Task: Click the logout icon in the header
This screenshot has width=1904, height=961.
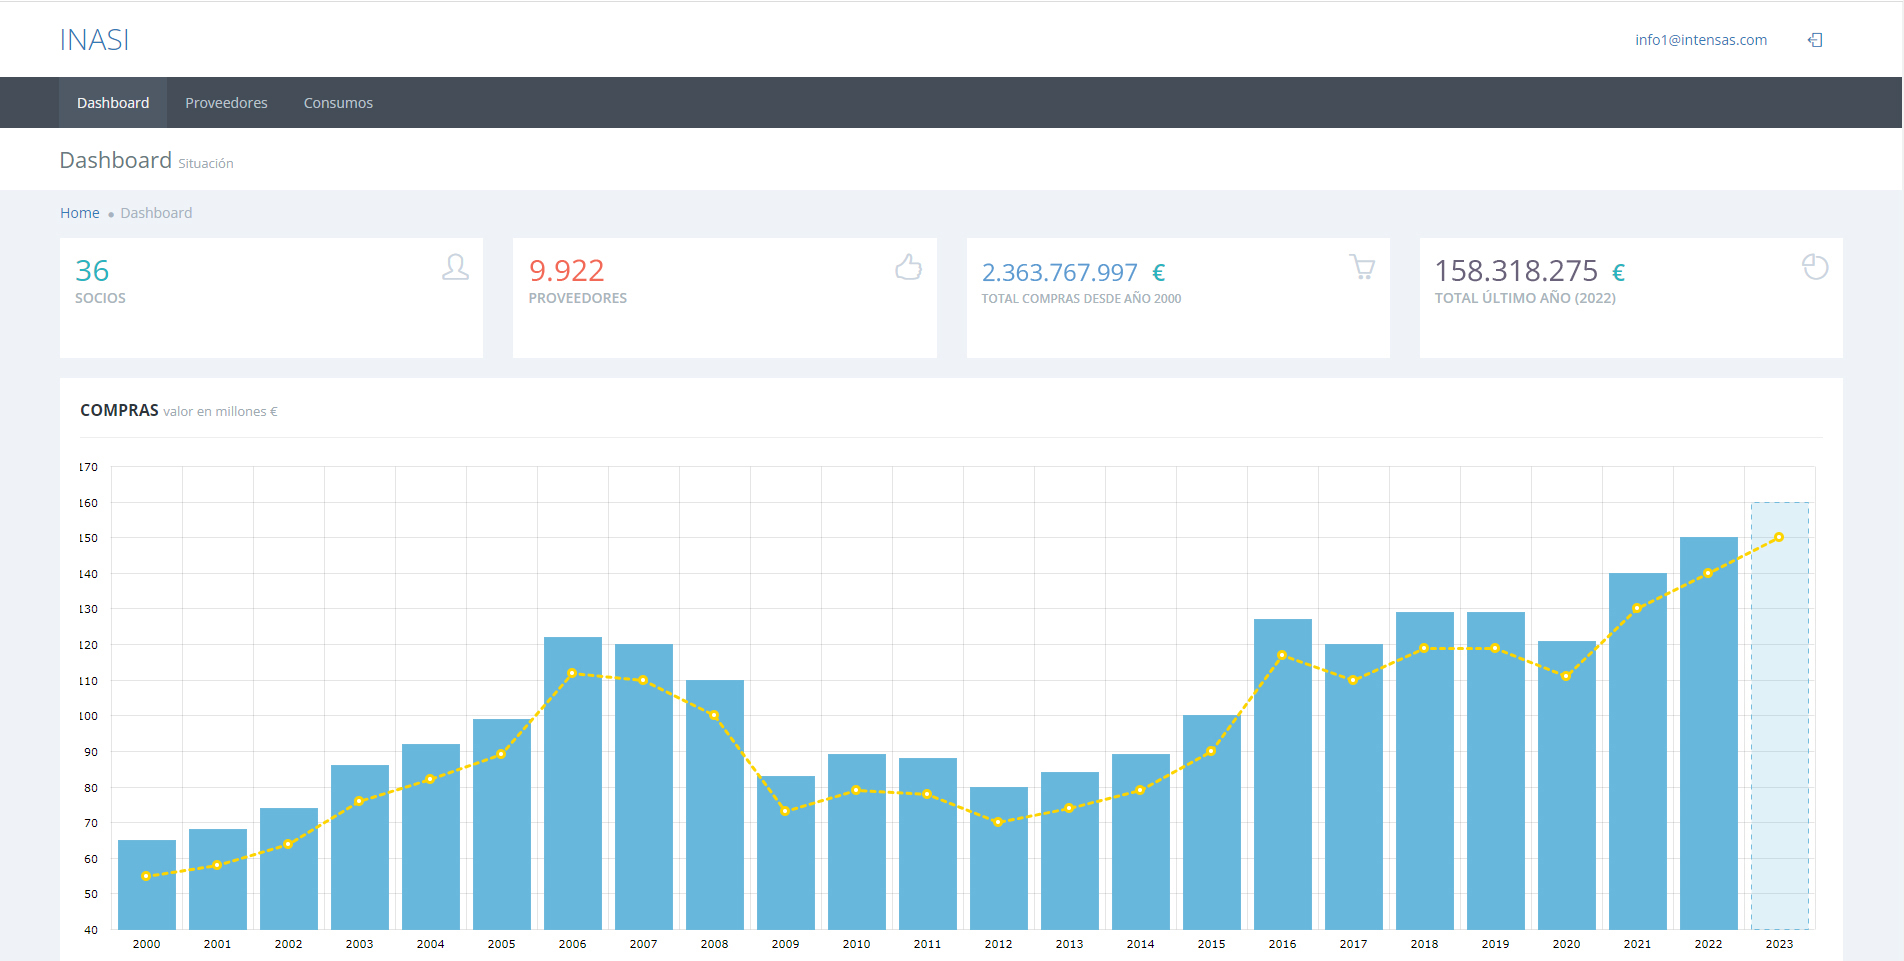Action: click(x=1815, y=40)
